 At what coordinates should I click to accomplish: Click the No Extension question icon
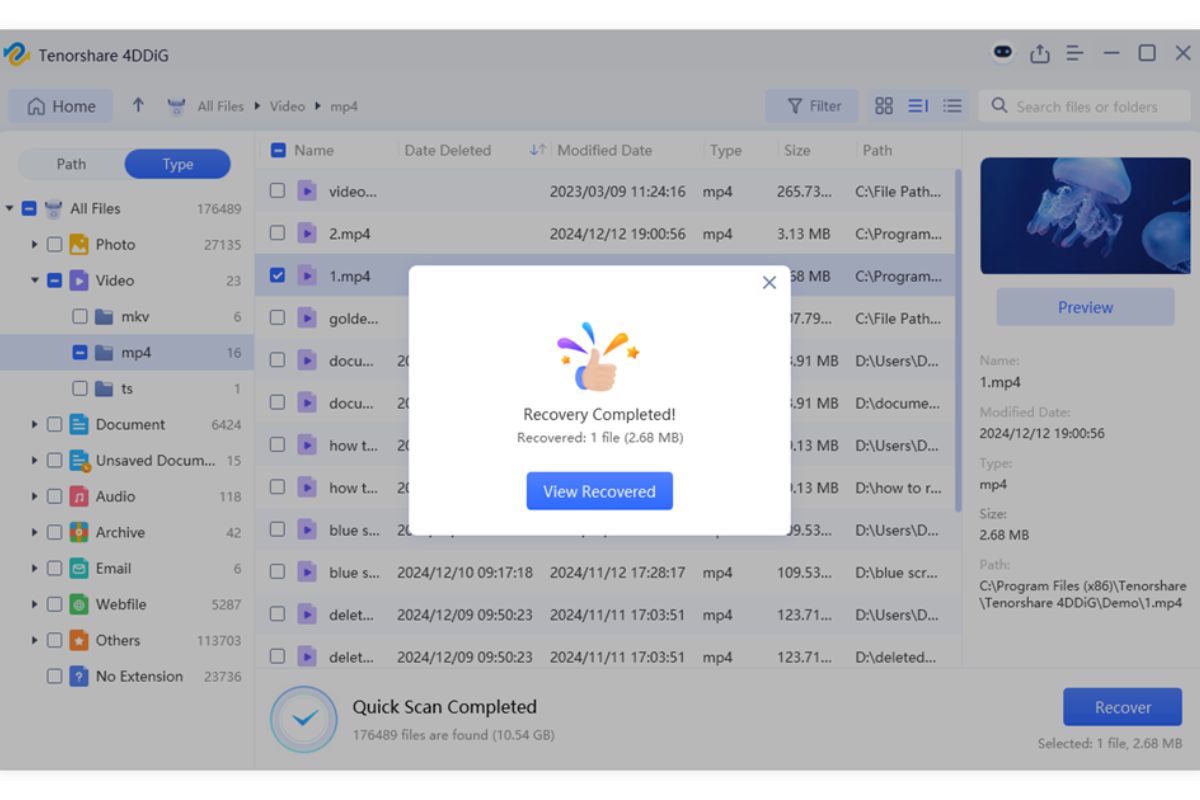[x=79, y=676]
